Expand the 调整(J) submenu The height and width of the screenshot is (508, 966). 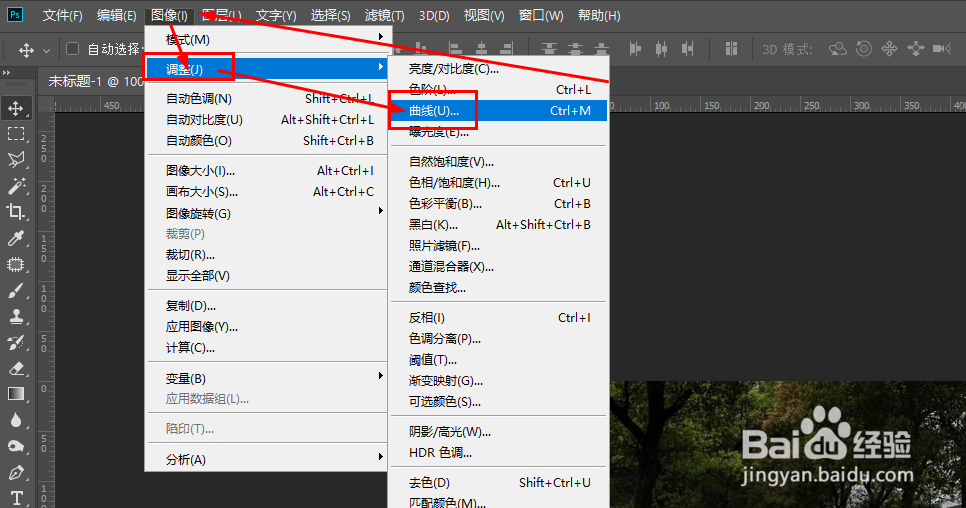pyautogui.click(x=266, y=67)
